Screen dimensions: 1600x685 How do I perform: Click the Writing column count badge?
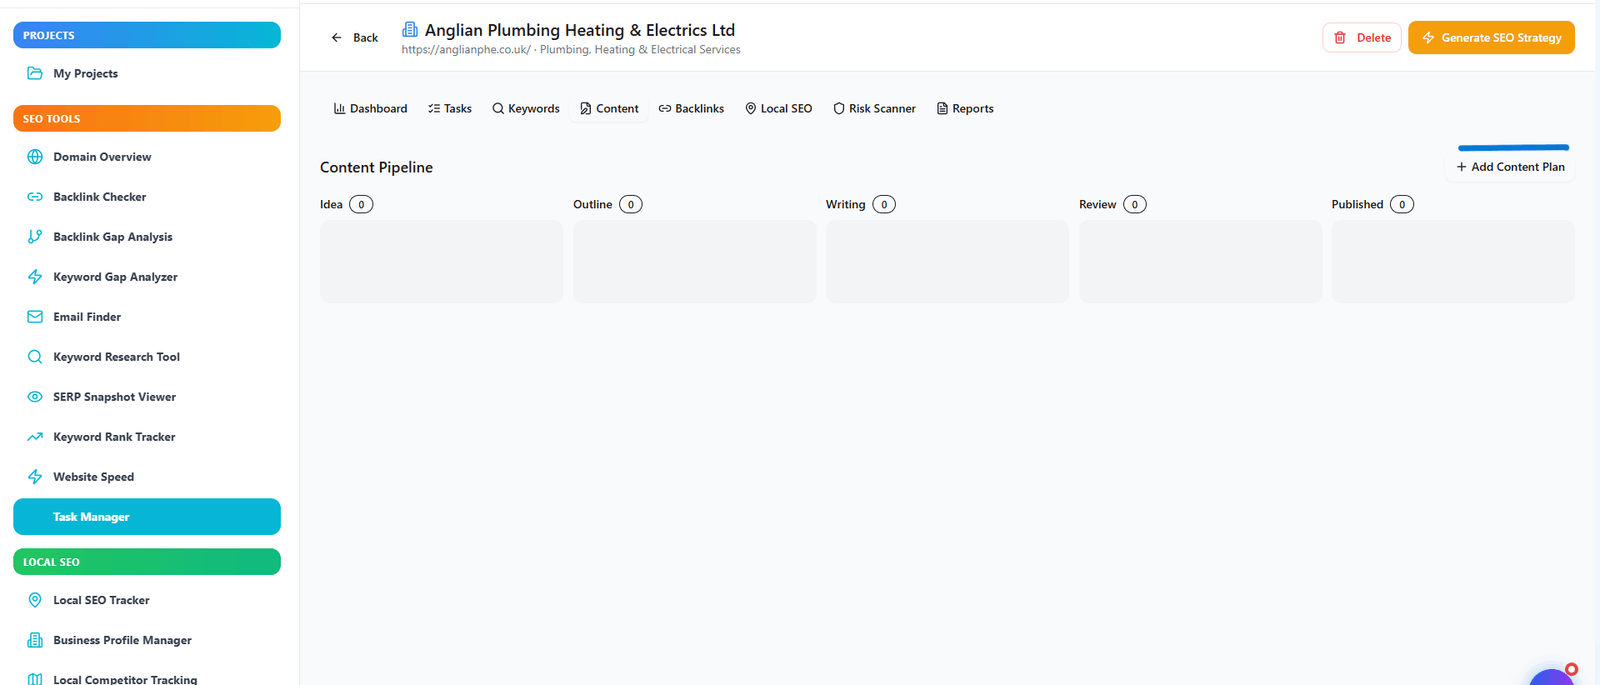(x=884, y=204)
